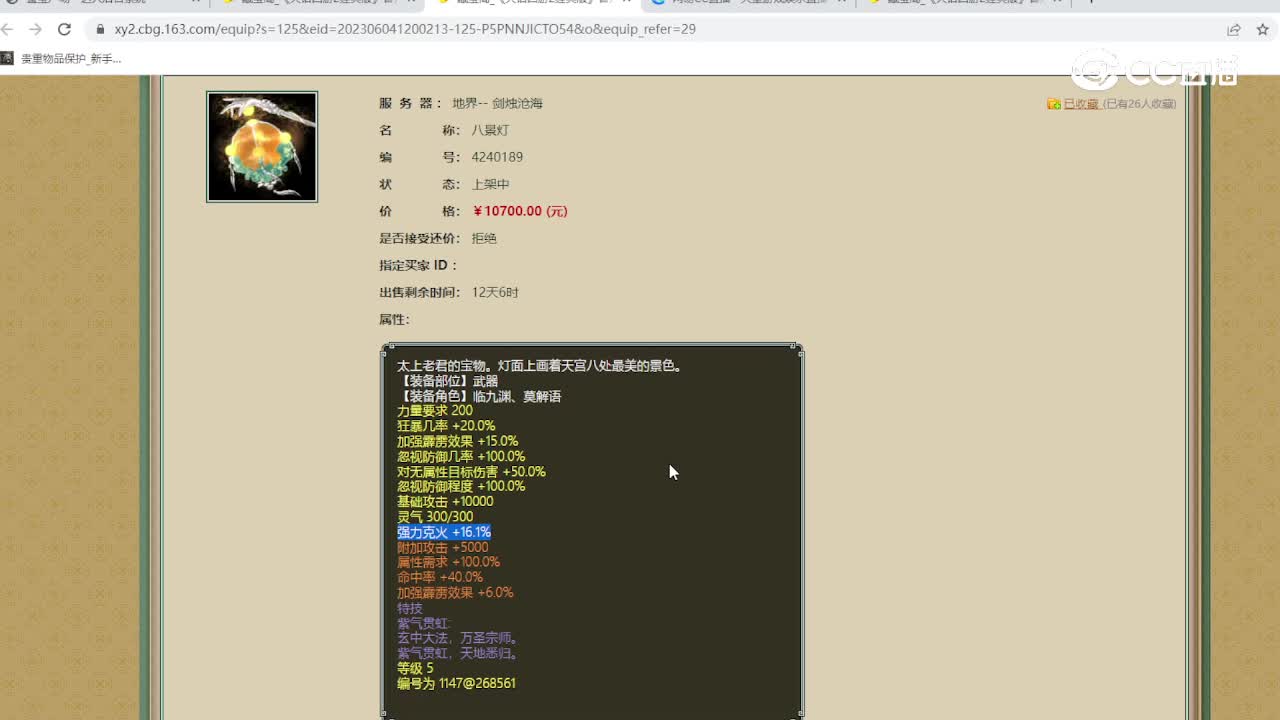Click the 已收藏 link

[x=1080, y=104]
